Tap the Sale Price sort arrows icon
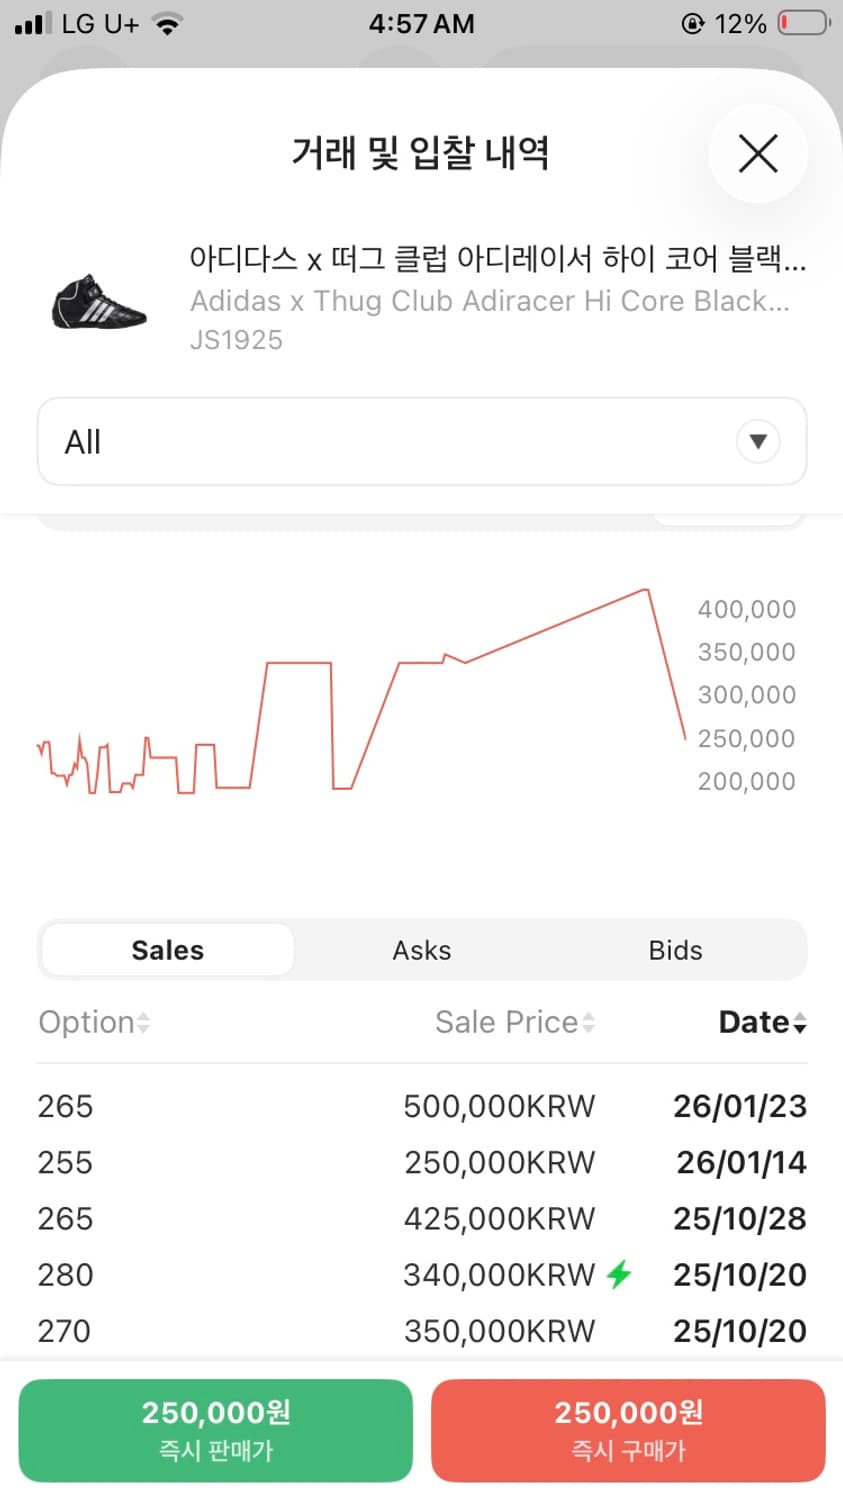The image size is (843, 1500). pos(589,1023)
